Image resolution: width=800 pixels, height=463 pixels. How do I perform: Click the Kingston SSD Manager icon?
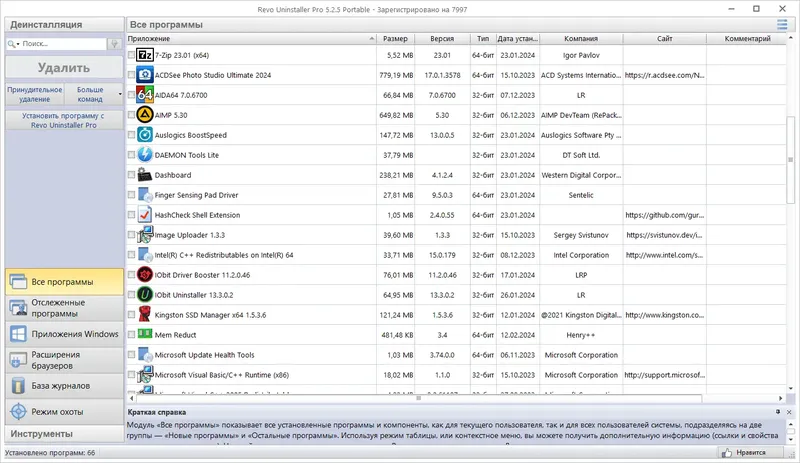[x=145, y=314]
